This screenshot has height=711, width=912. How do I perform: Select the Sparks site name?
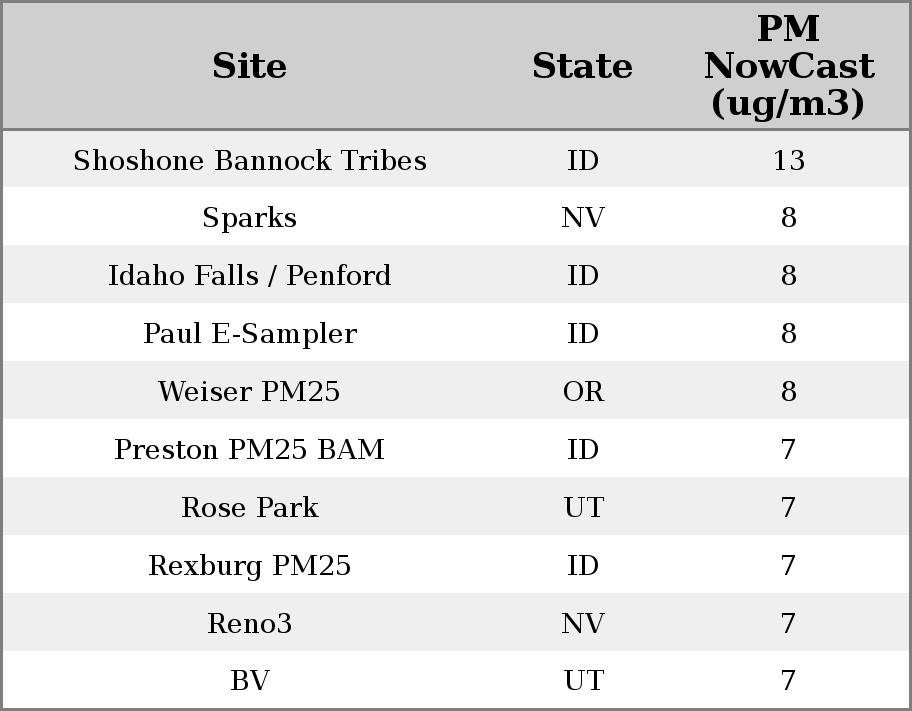click(250, 218)
